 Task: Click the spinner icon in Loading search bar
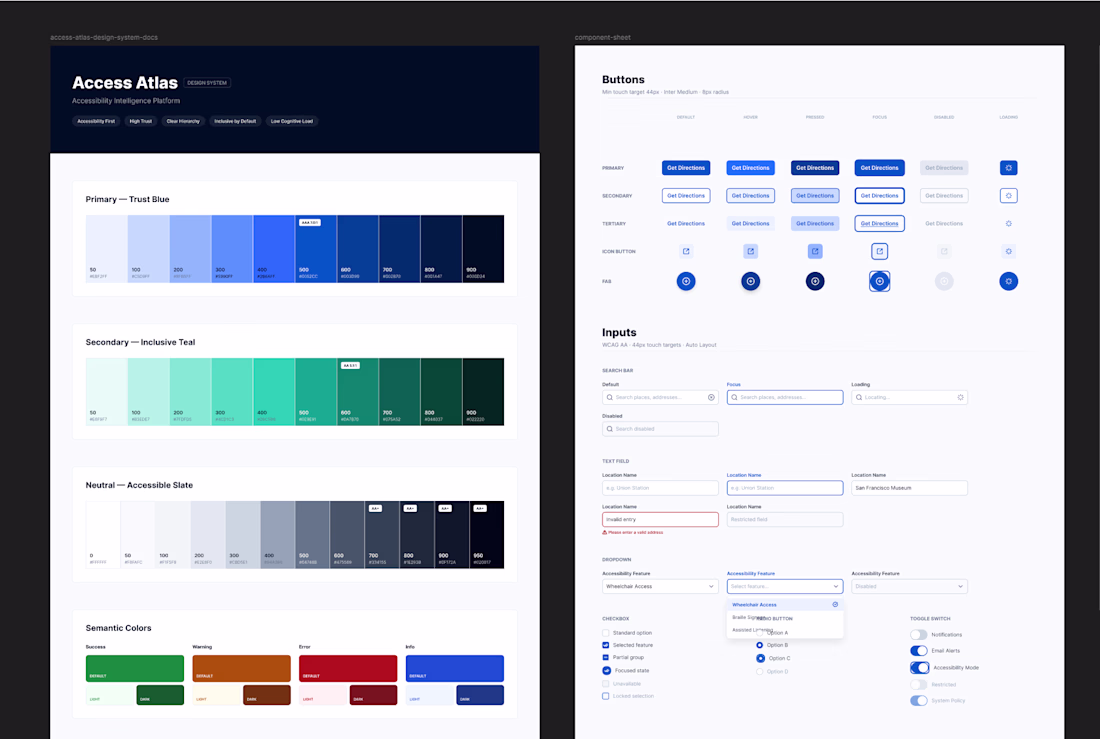960,397
